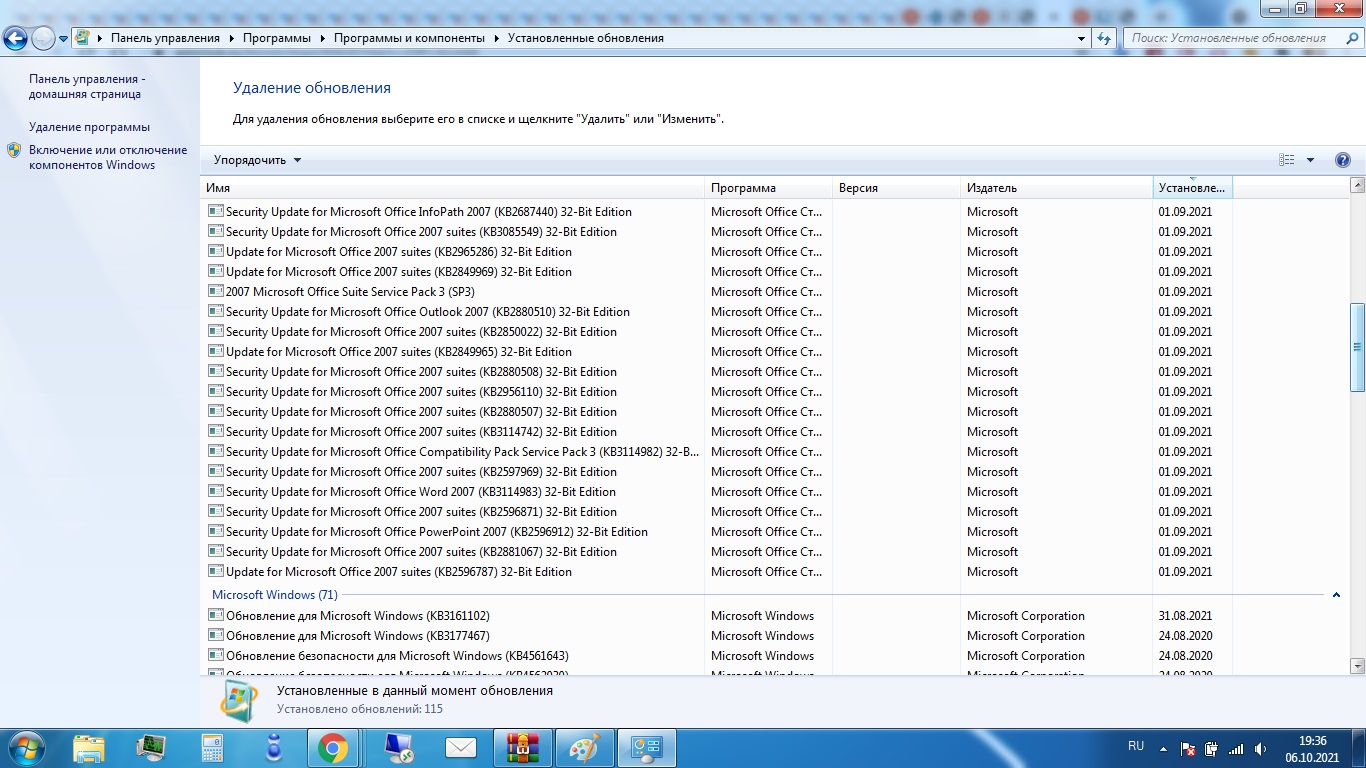This screenshot has height=768, width=1366.
Task: Click the volume speaker tray icon
Action: coord(1260,748)
